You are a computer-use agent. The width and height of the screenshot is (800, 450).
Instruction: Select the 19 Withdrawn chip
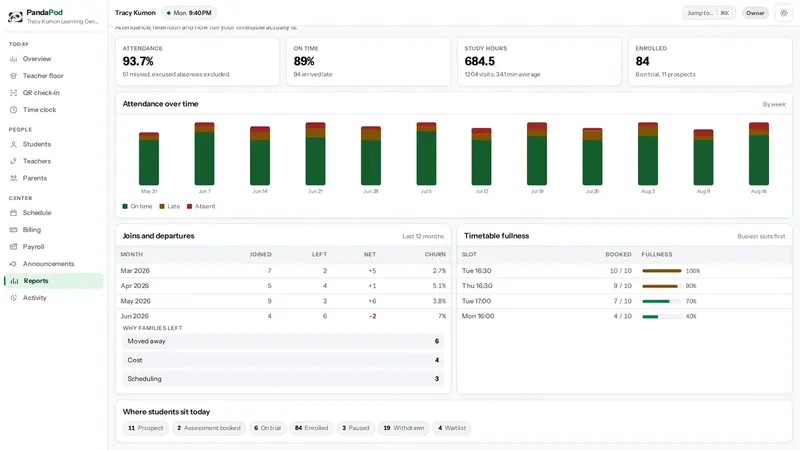(404, 428)
